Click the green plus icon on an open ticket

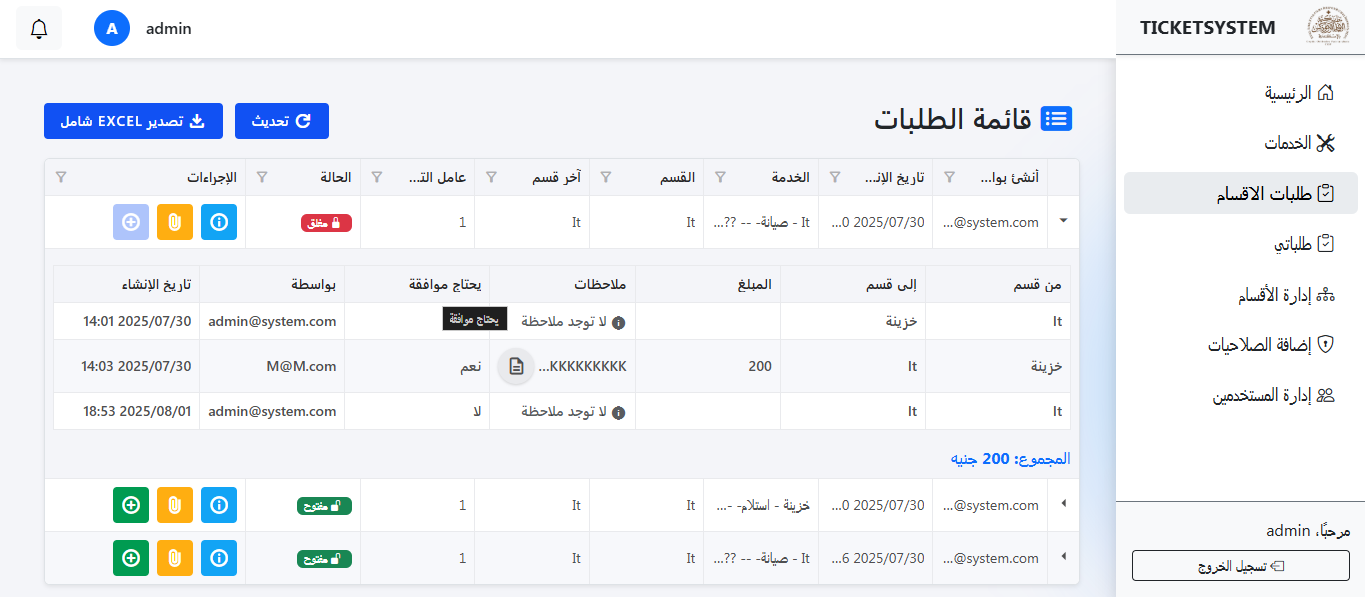pos(131,505)
